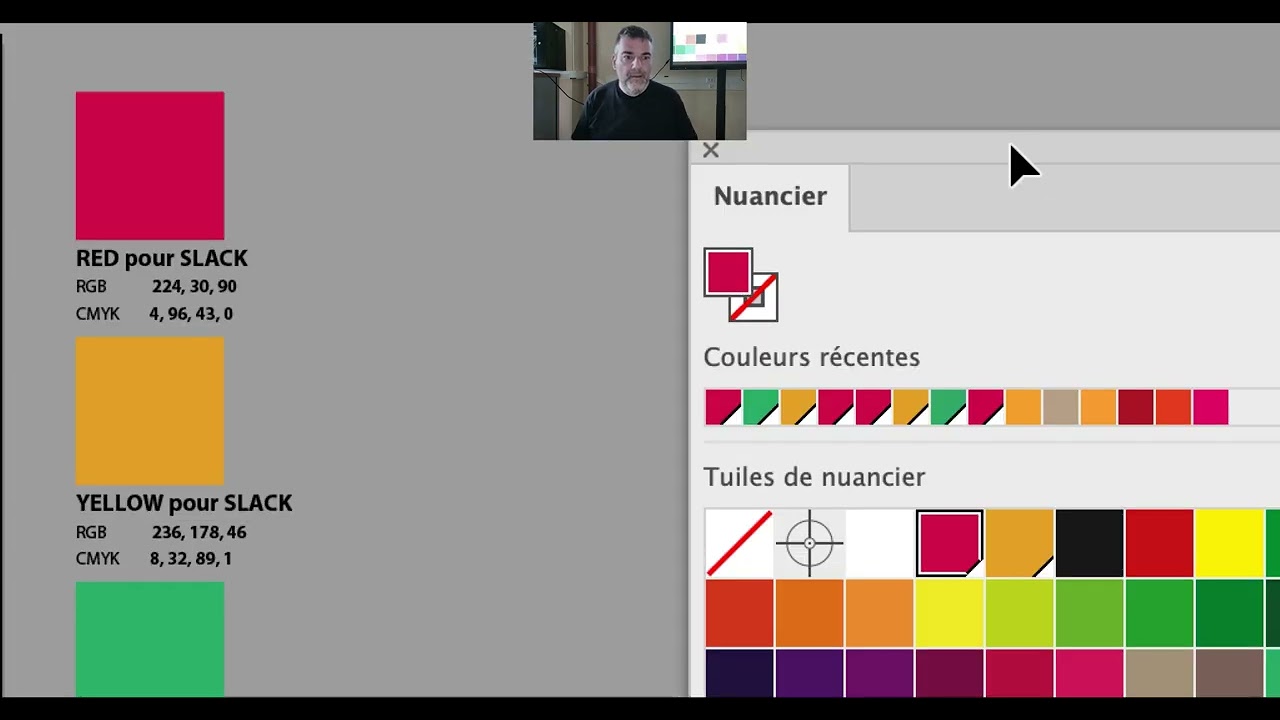Choose the black swatch tile
This screenshot has width=1280, height=720.
(x=1089, y=543)
